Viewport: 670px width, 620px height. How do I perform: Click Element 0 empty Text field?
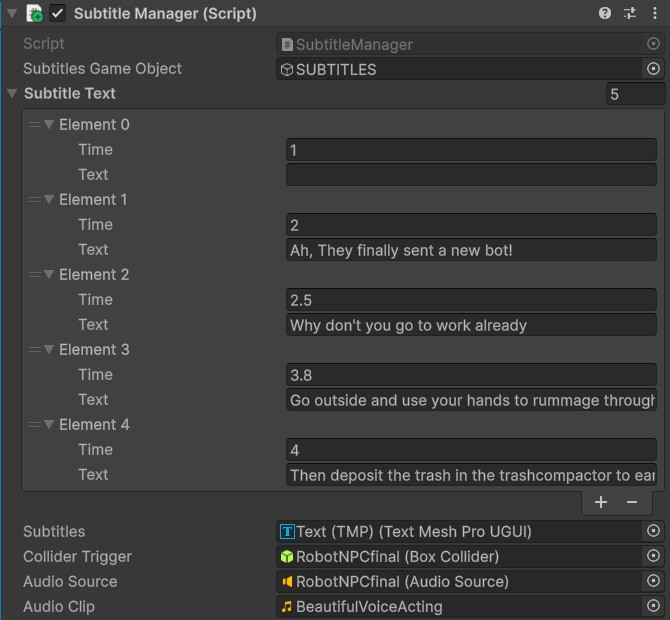(x=471, y=175)
